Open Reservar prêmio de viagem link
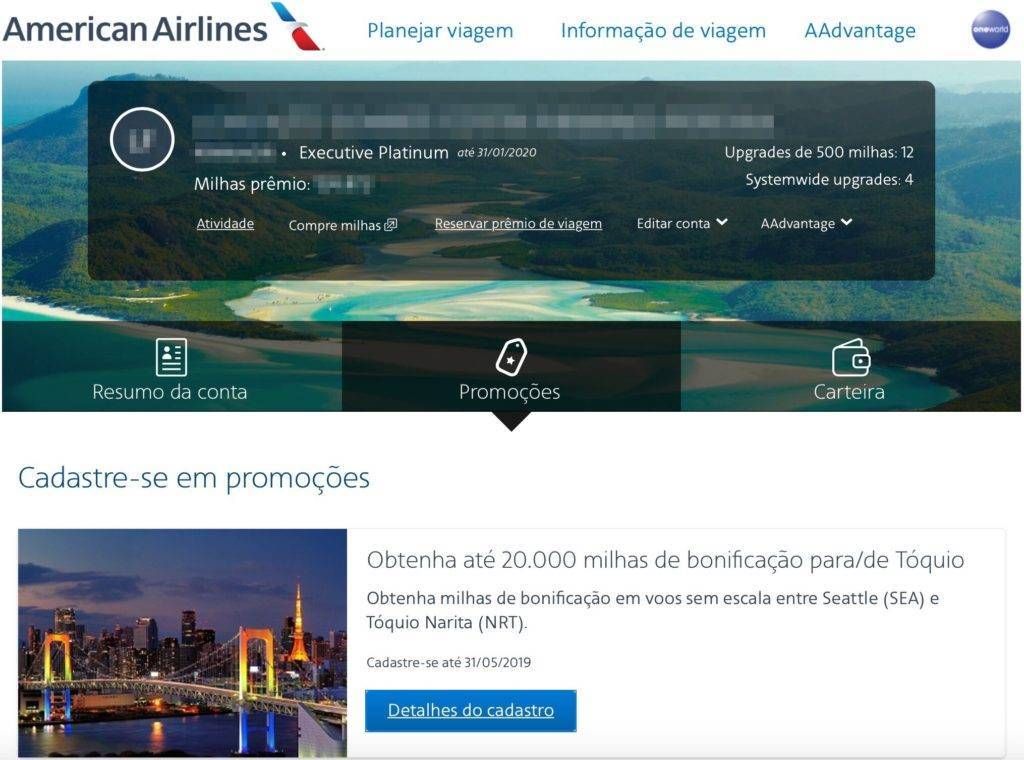This screenshot has height=760, width=1024. [518, 223]
